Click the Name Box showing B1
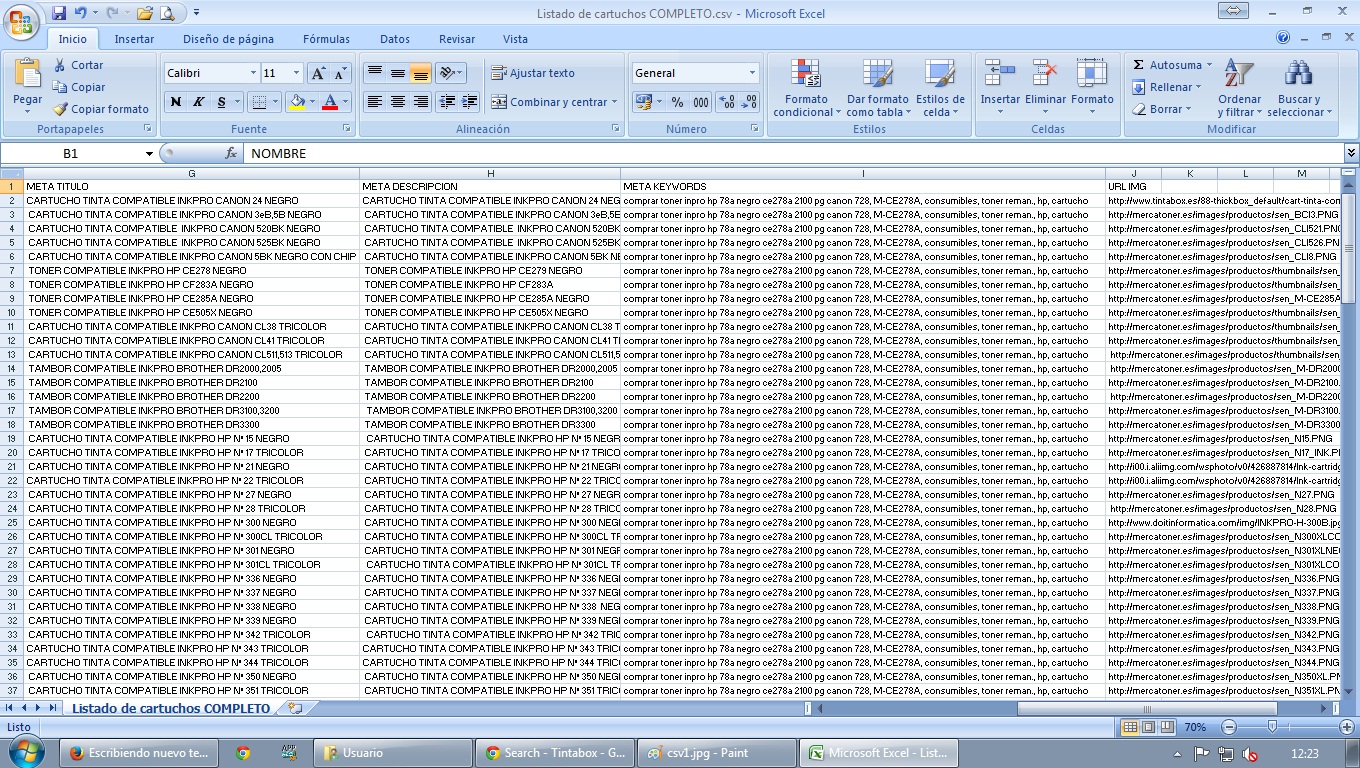 click(x=72, y=153)
